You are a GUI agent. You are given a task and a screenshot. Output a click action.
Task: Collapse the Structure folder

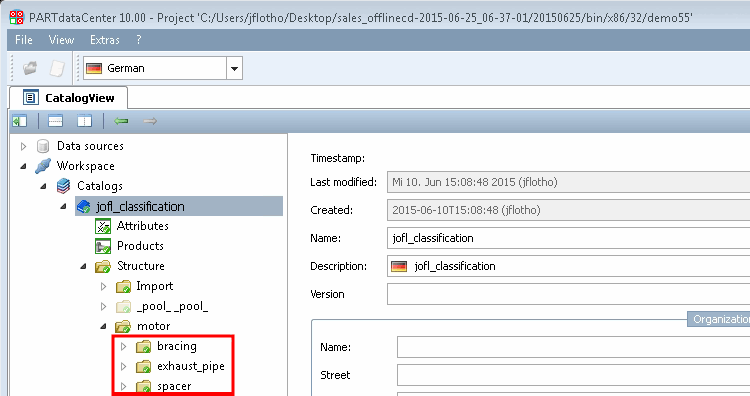pyautogui.click(x=83, y=266)
